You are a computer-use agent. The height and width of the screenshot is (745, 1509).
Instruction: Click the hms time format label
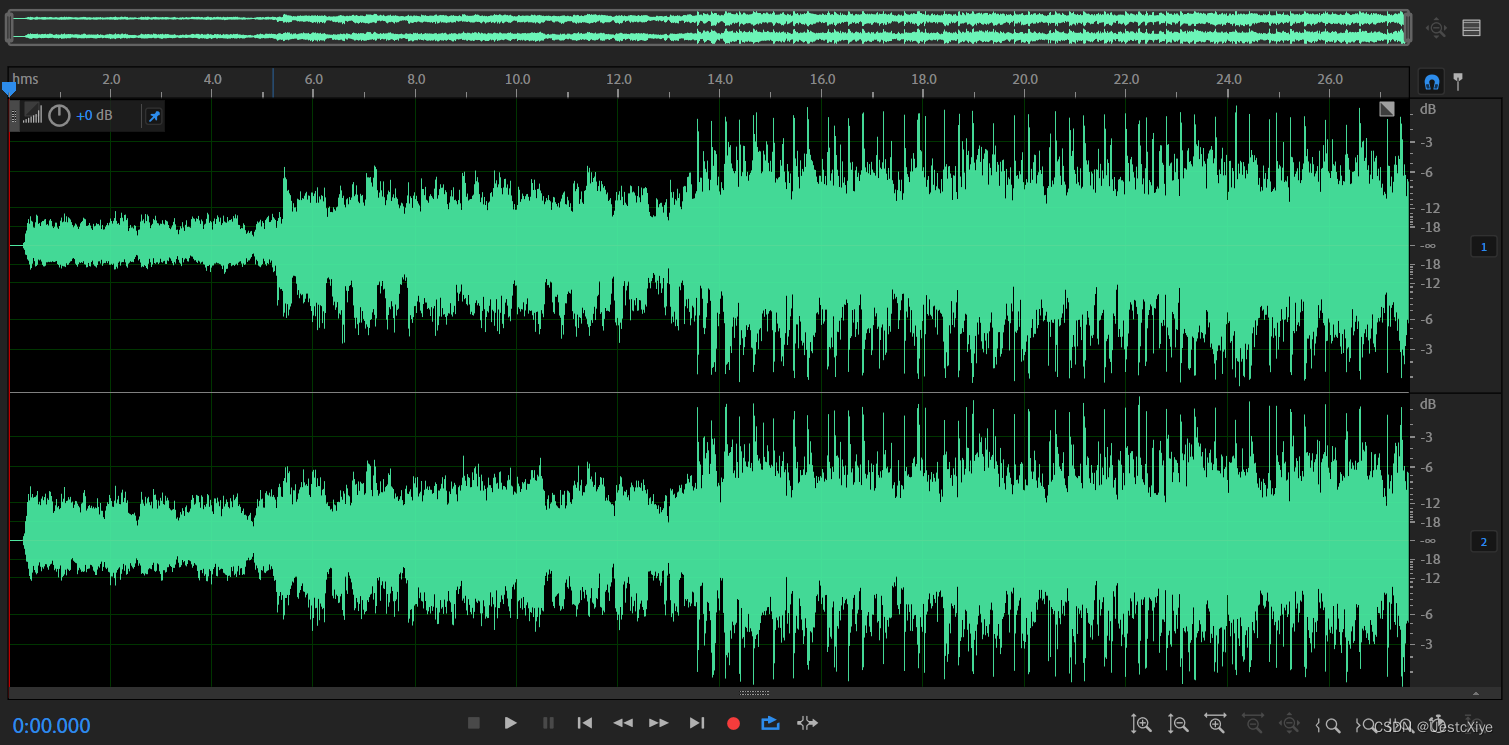coord(26,79)
